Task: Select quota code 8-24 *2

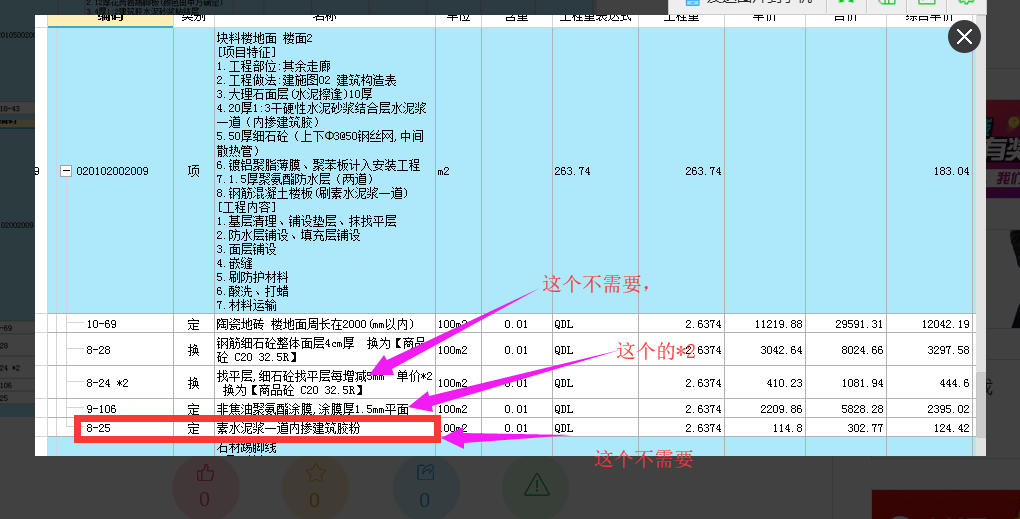Action: click(107, 383)
